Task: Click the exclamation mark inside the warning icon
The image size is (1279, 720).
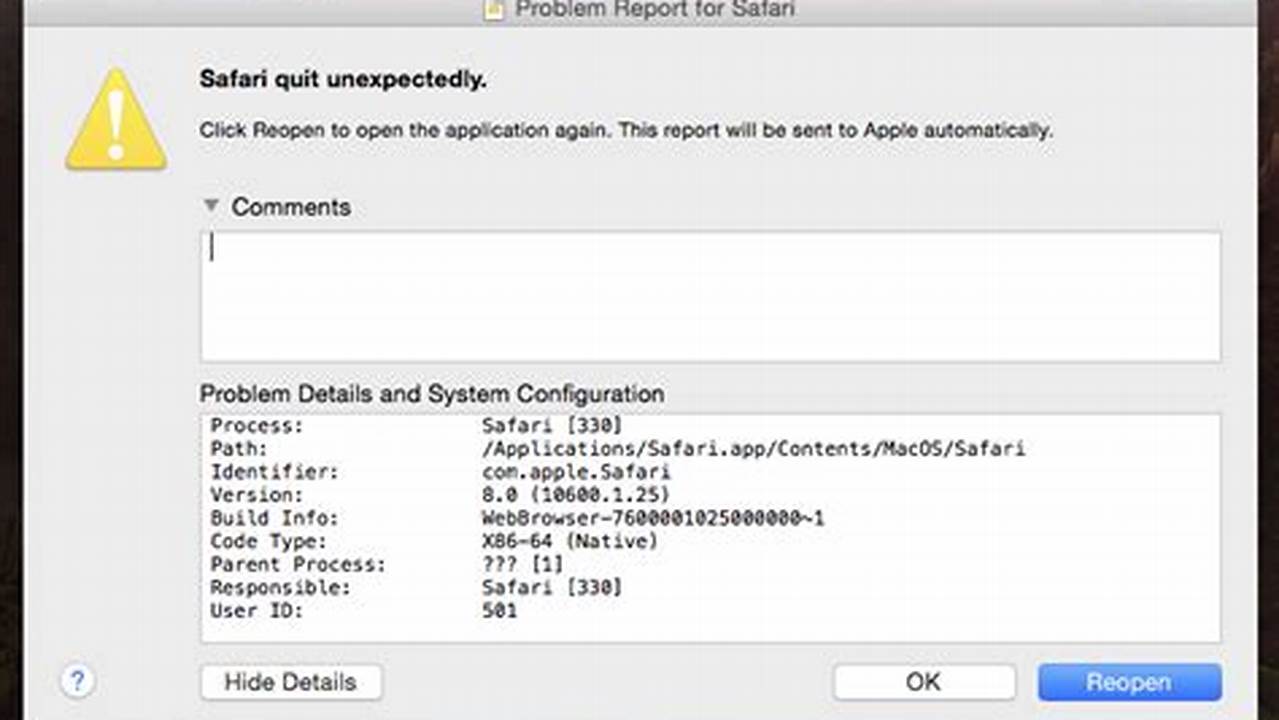Action: click(115, 120)
